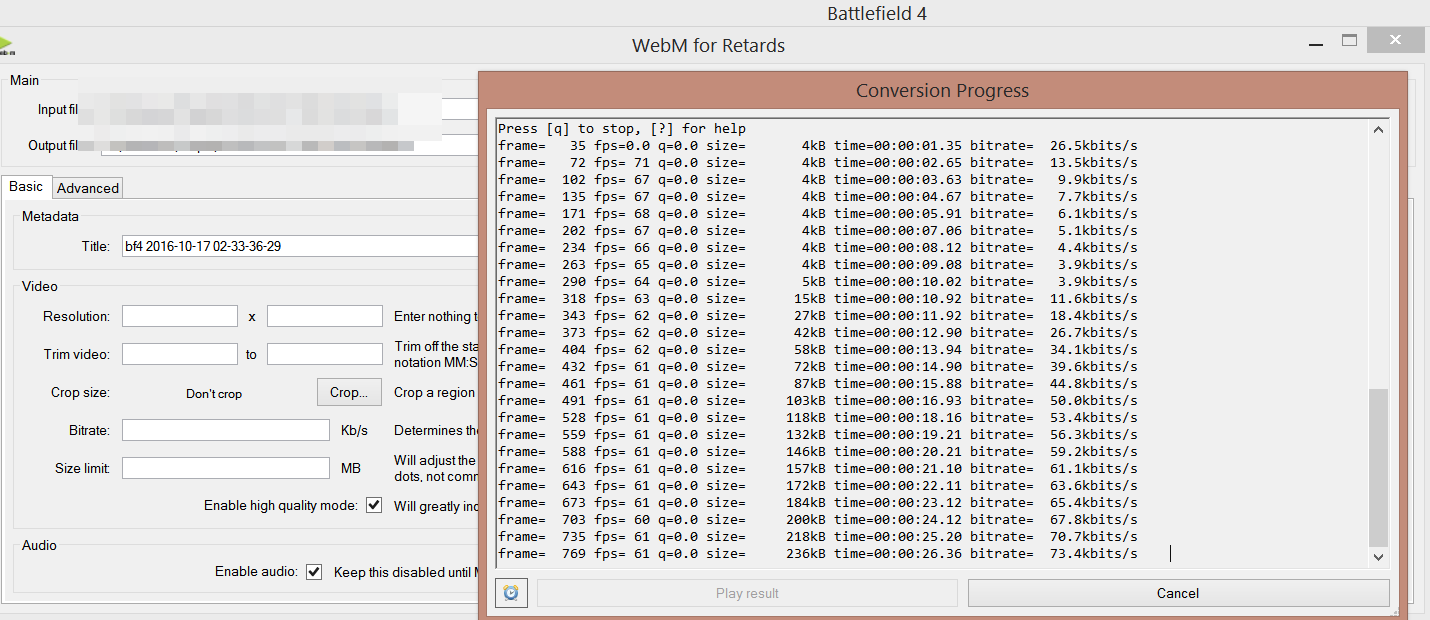The image size is (1430, 620).
Task: Click log line for frame 769
Action: 818,553
